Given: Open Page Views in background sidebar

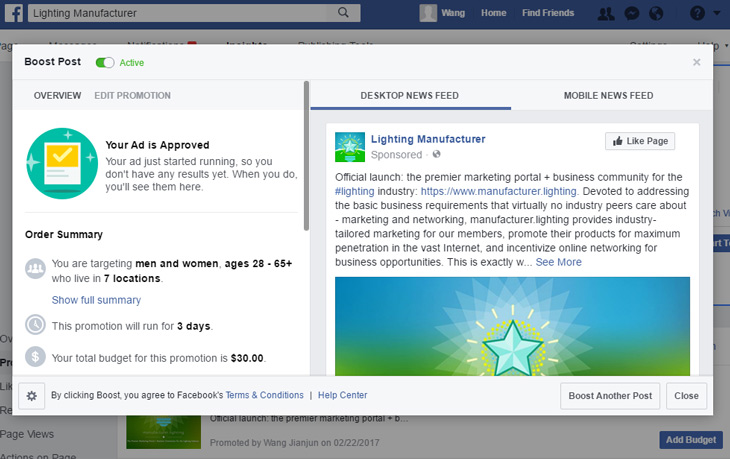Looking at the screenshot, I should [27, 434].
